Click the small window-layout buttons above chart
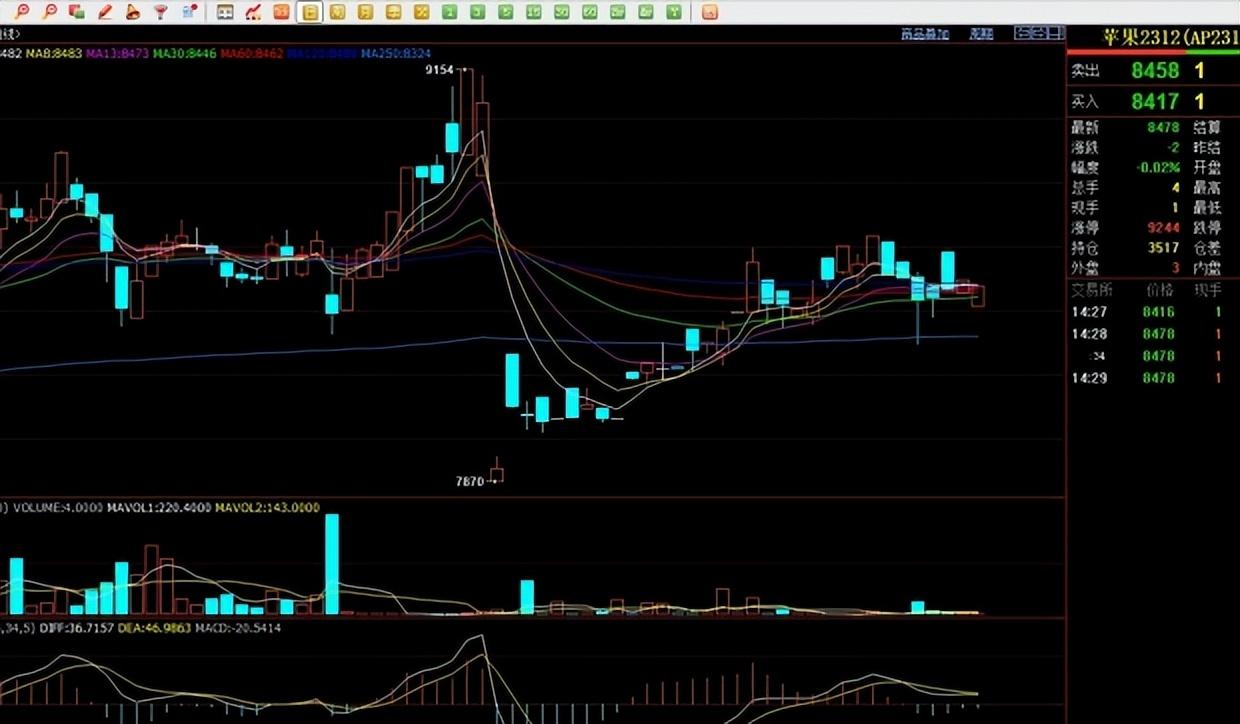The width and height of the screenshot is (1240, 724). coord(1039,33)
